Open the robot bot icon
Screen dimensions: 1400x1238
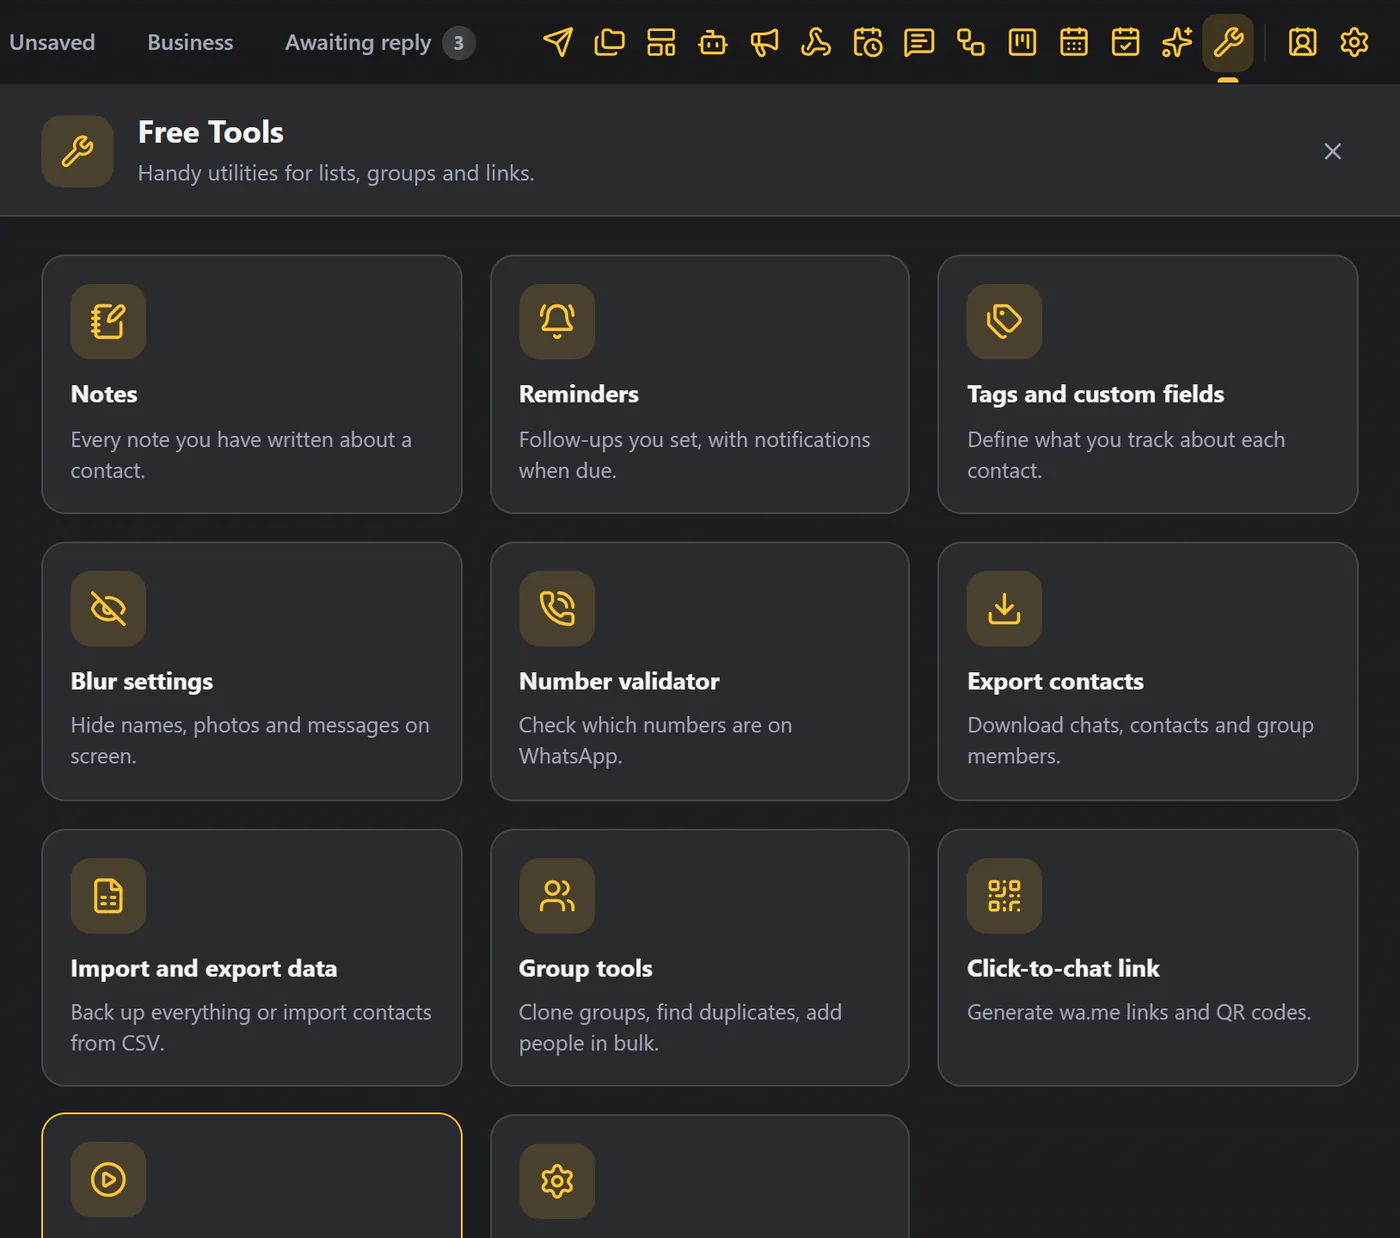[713, 42]
